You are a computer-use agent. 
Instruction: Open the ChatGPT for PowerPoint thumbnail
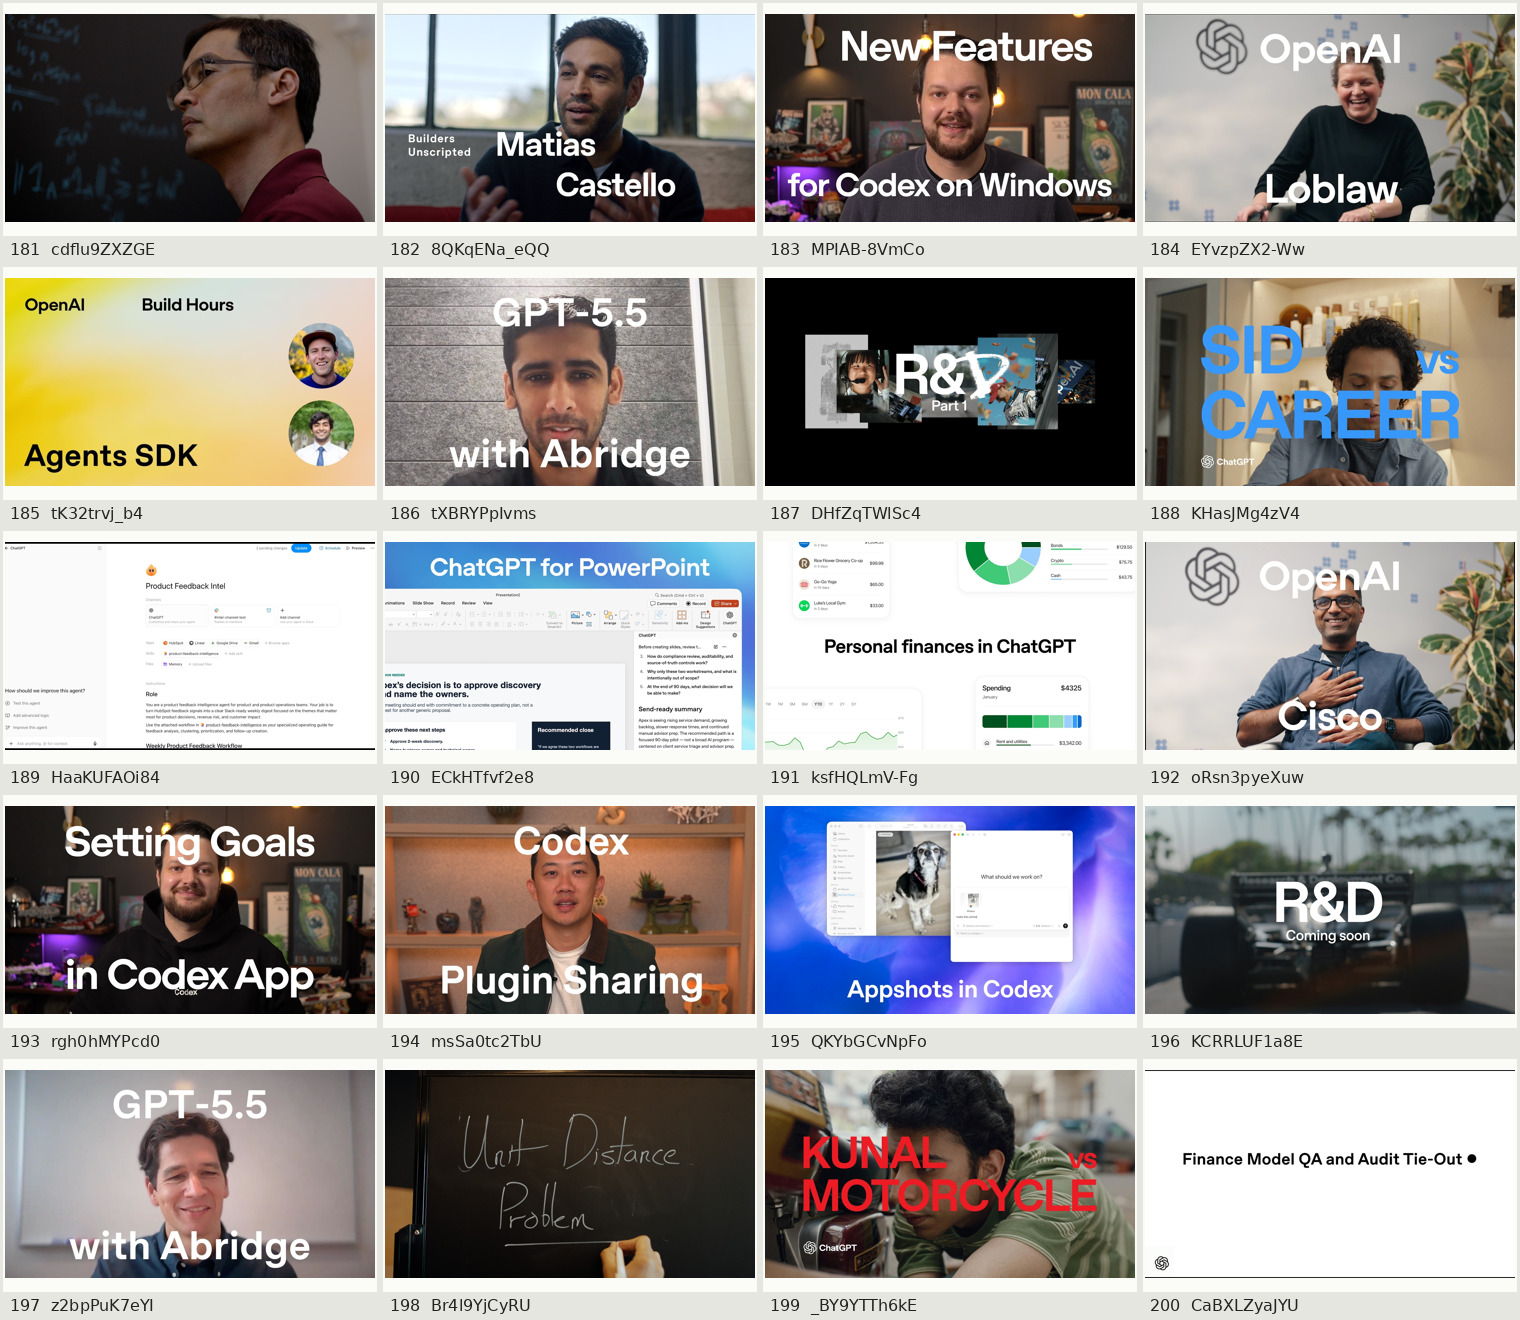pyautogui.click(x=570, y=646)
